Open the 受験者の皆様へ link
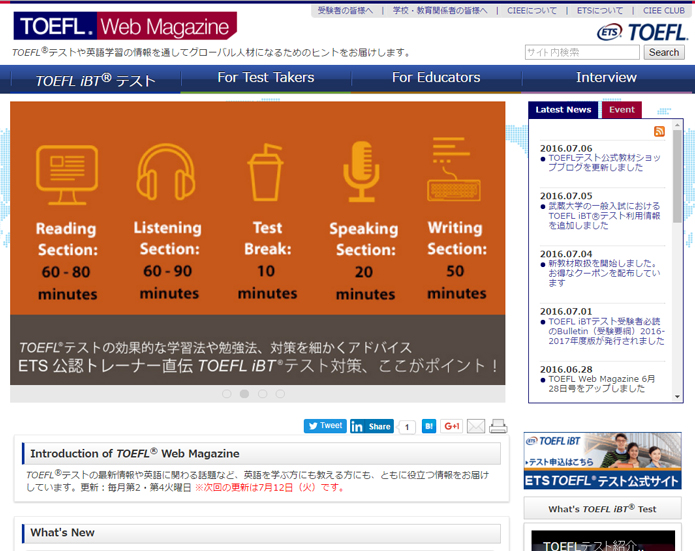This screenshot has height=551, width=695. pyautogui.click(x=345, y=11)
